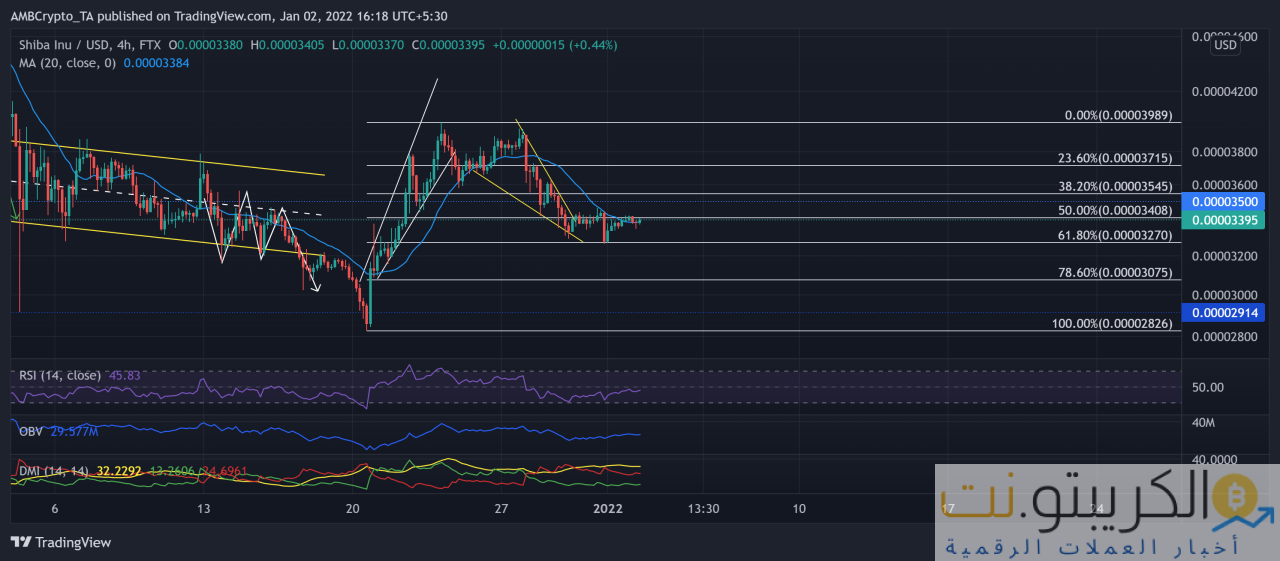Click the 50.00% (0.00003408) Fibonacci label
The height and width of the screenshot is (561, 1280).
(1113, 211)
